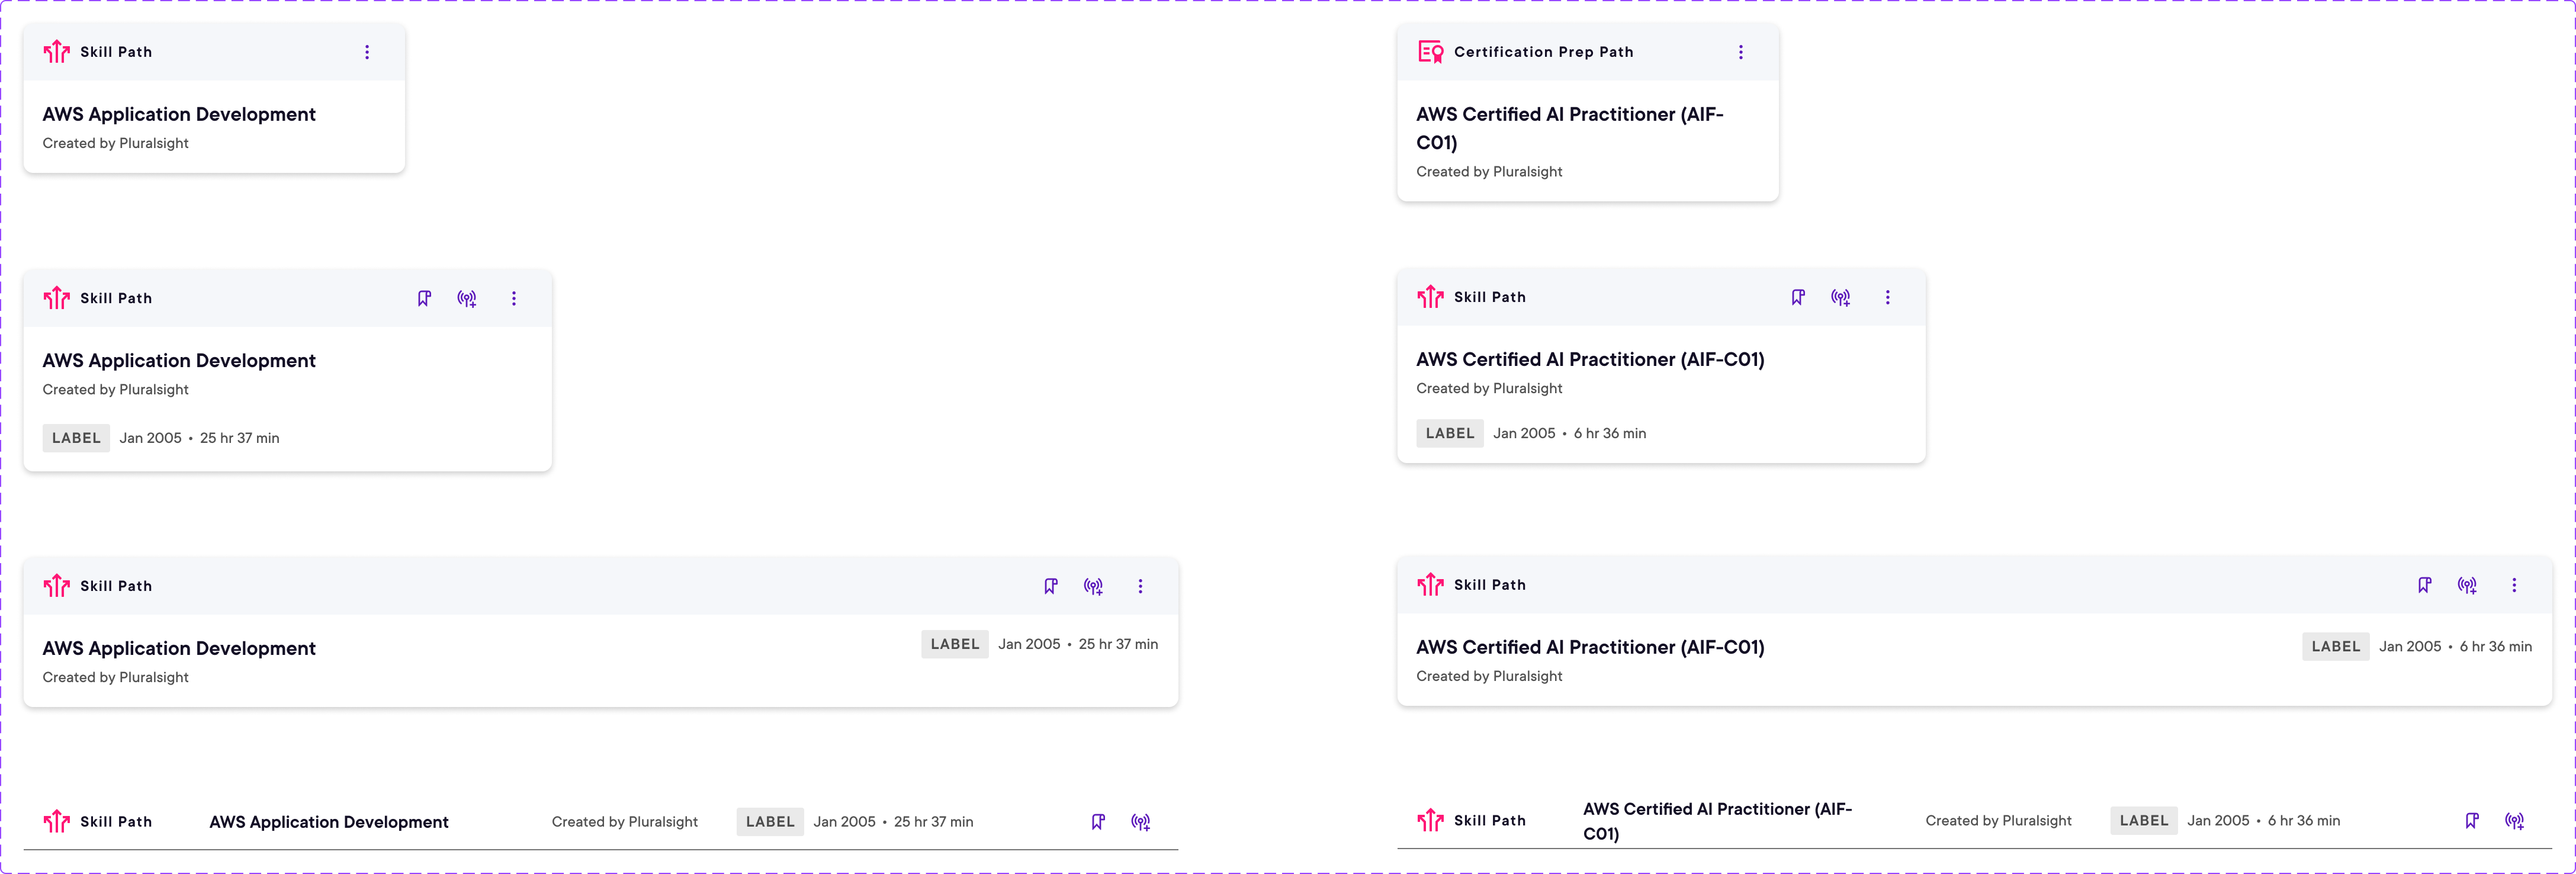Bookmark the AI Practitioner list row
Image resolution: width=2576 pixels, height=874 pixels.
pos(2472,821)
